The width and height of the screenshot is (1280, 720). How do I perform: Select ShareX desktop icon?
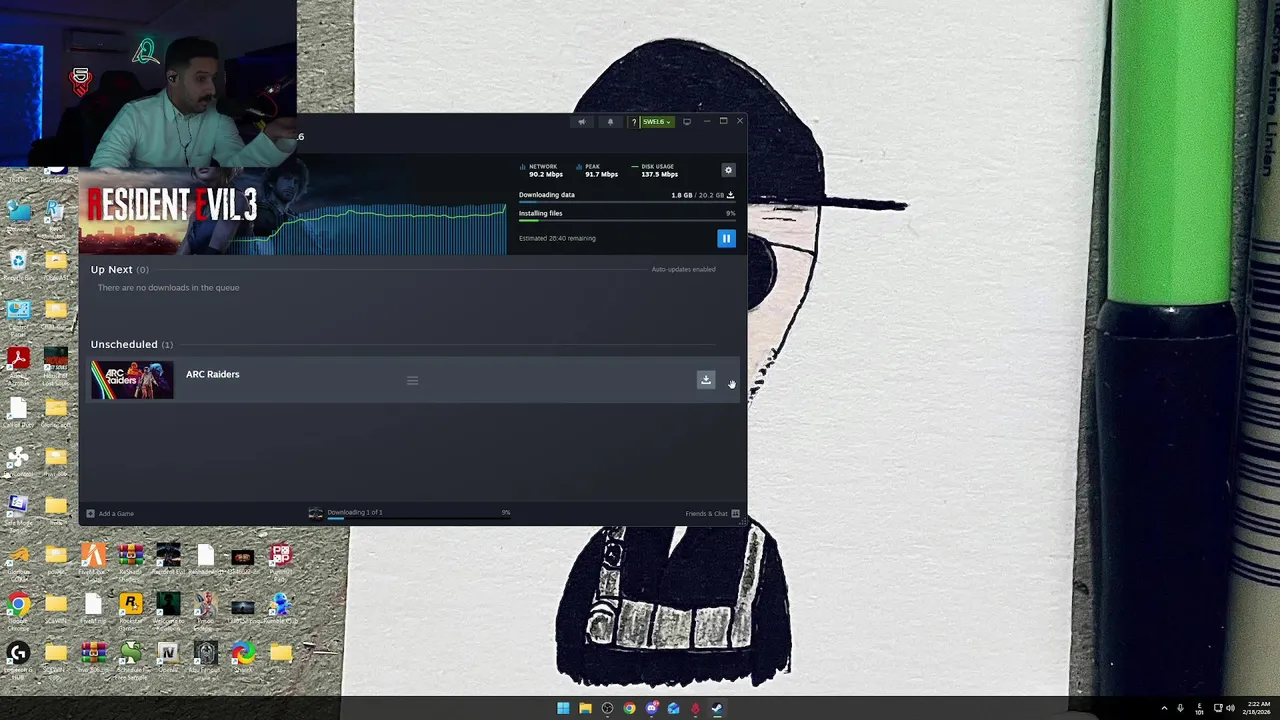(x=243, y=658)
